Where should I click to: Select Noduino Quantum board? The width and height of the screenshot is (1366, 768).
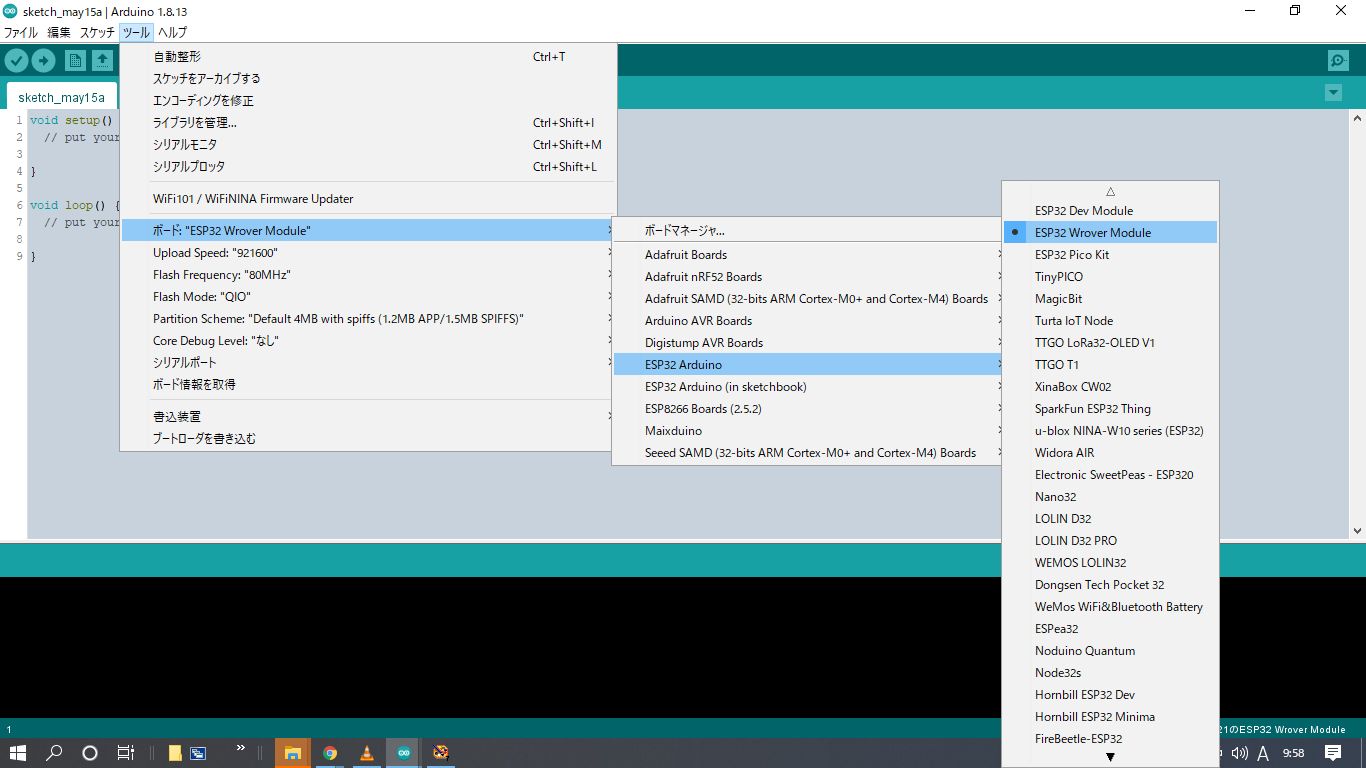pos(1110,651)
